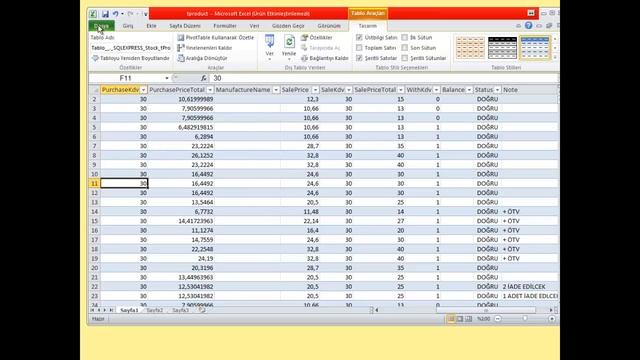The width and height of the screenshot is (640, 360).
Task: Click the Ver export icon
Action: (x=269, y=42)
